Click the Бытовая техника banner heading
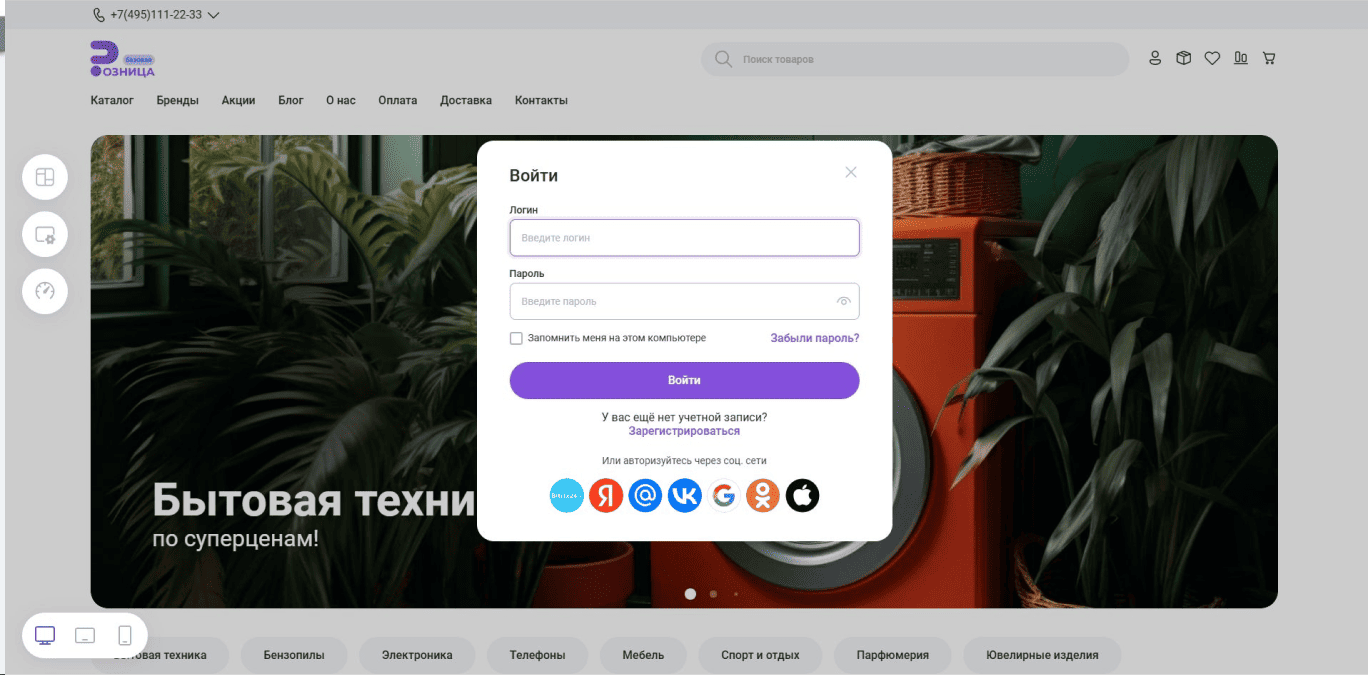Image resolution: width=1368 pixels, height=675 pixels. (x=314, y=500)
